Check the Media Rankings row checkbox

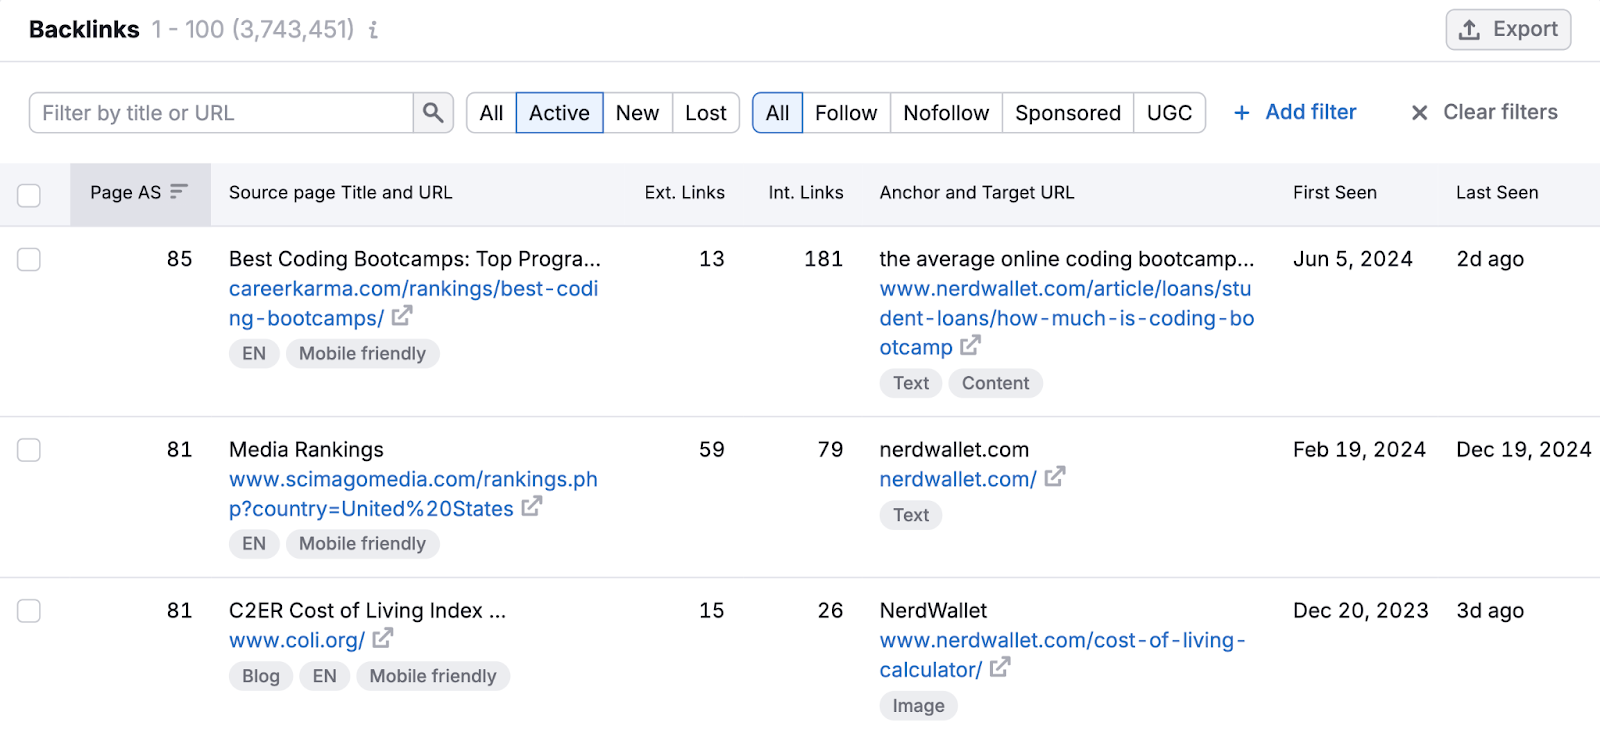(x=29, y=450)
